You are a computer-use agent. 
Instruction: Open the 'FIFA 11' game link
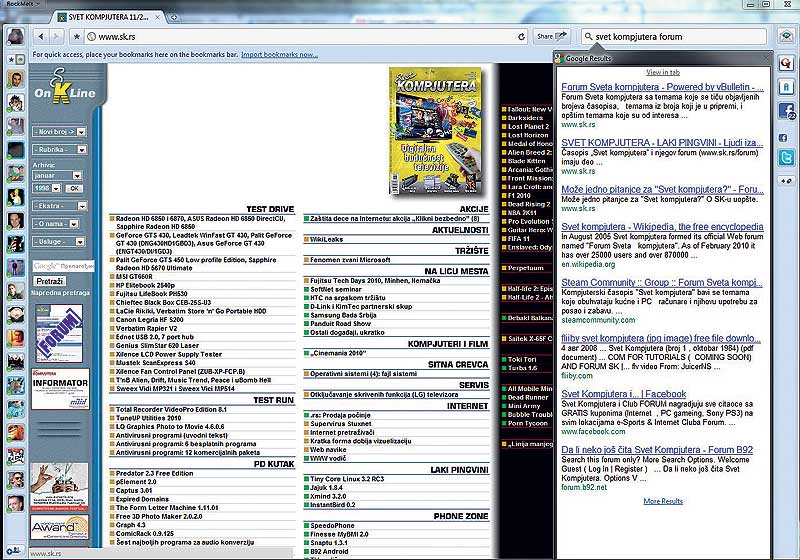tap(519, 239)
